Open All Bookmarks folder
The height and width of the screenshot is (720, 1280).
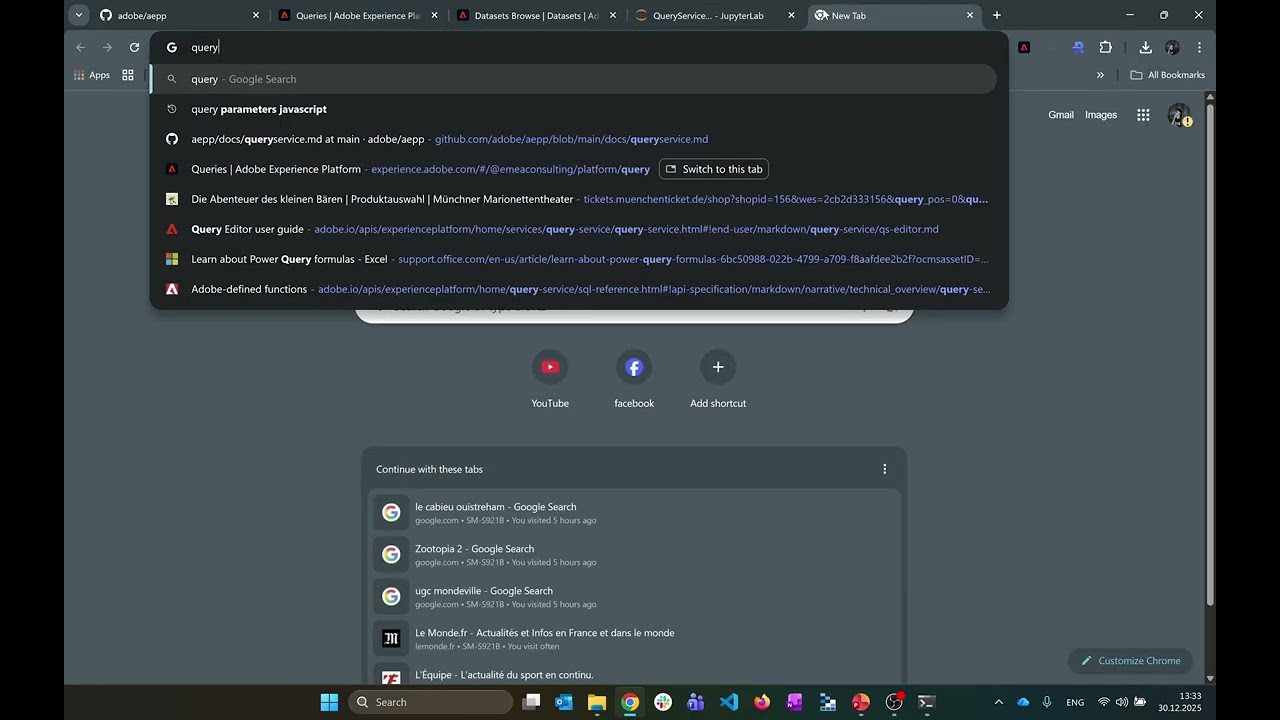tap(1167, 75)
